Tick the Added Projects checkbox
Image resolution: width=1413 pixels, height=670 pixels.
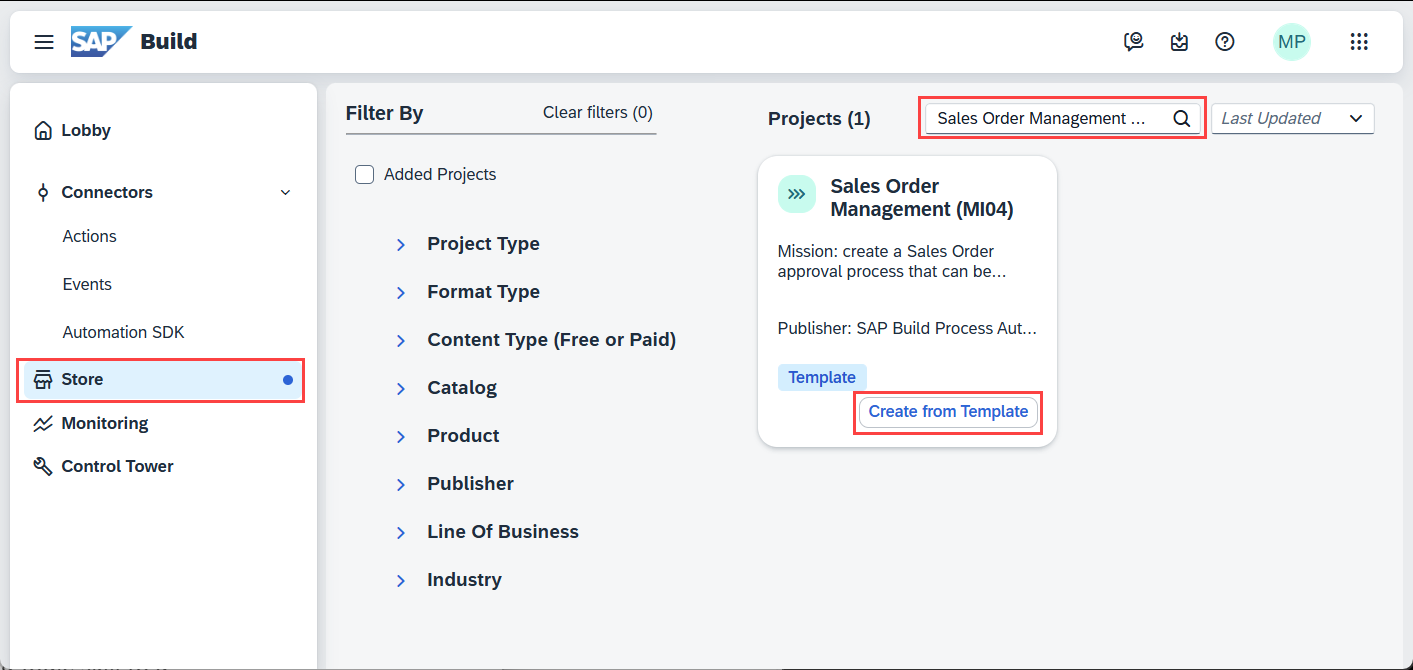(365, 174)
